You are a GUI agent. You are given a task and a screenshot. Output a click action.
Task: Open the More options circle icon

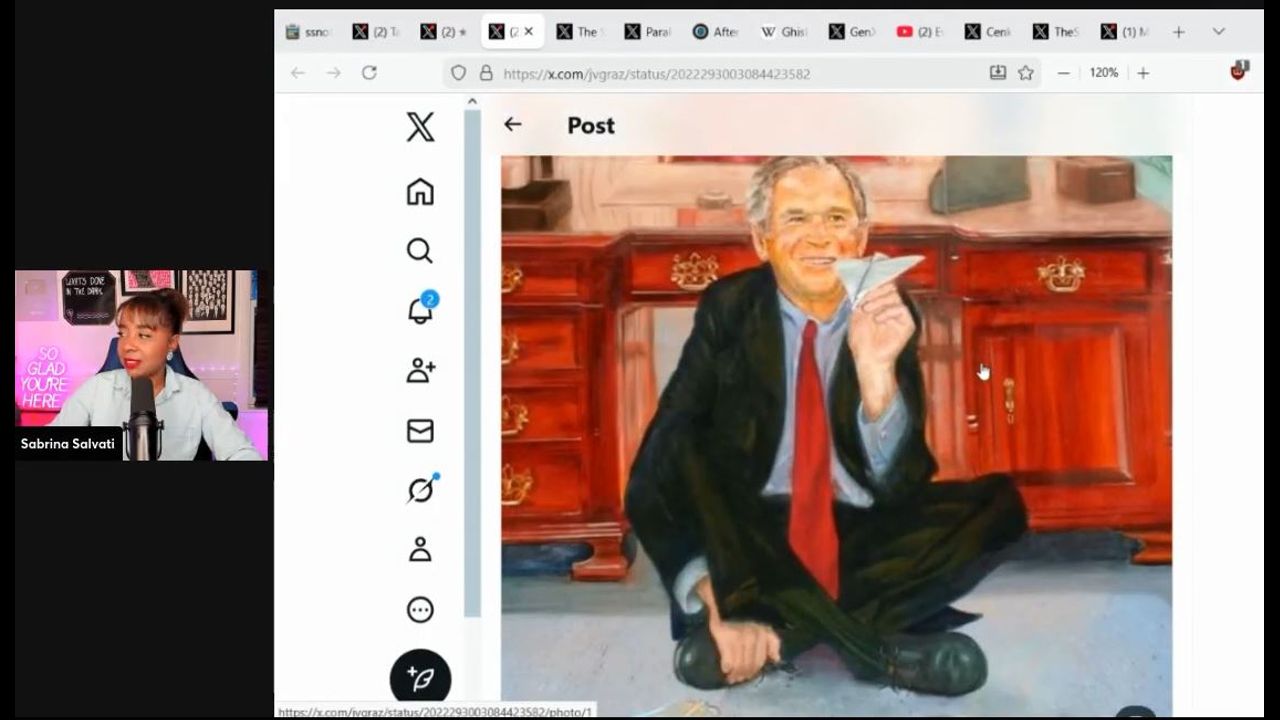pyautogui.click(x=420, y=610)
